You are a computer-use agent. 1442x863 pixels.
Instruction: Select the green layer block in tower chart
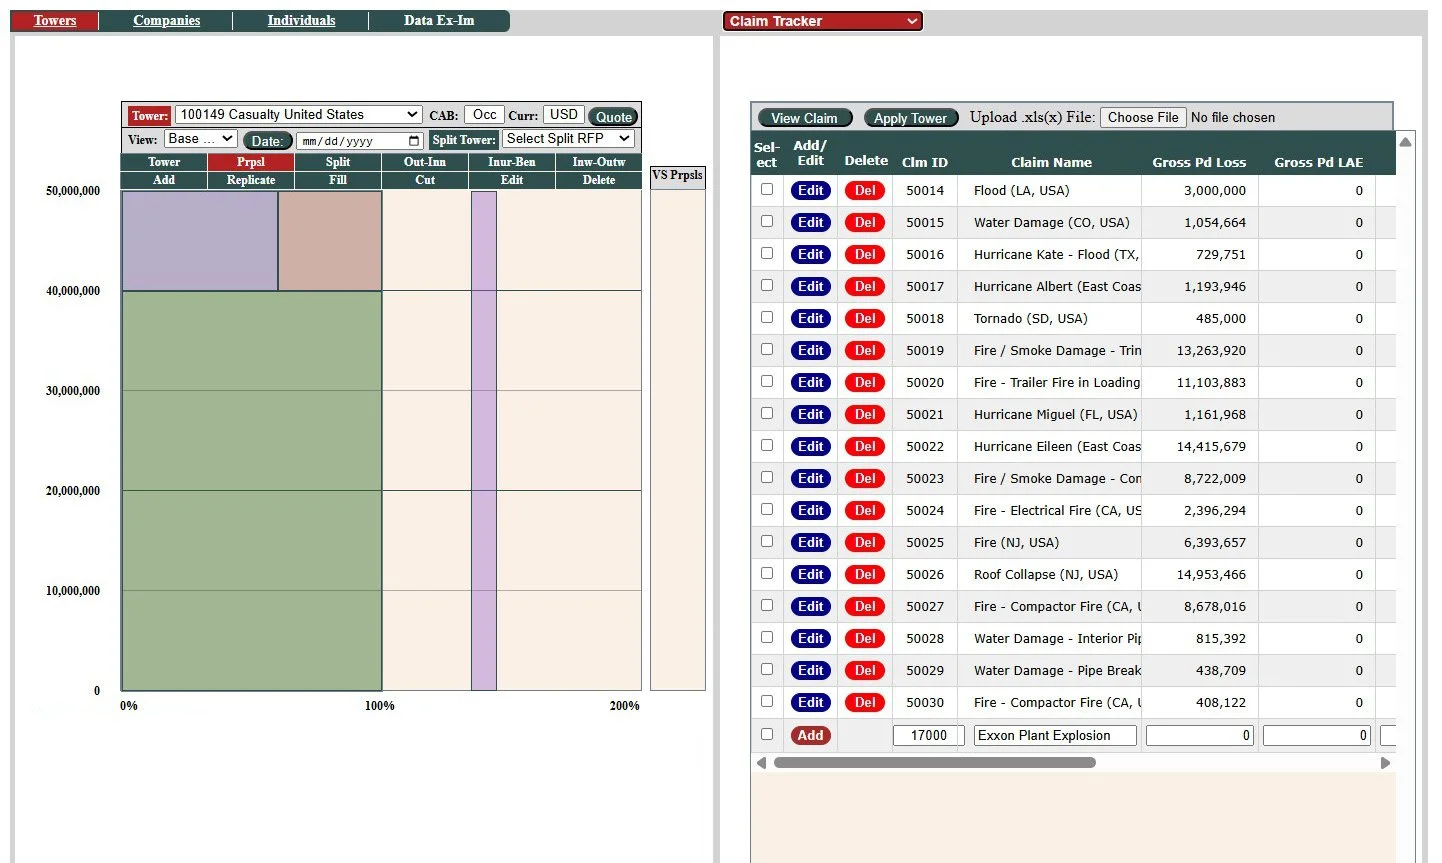(252, 490)
